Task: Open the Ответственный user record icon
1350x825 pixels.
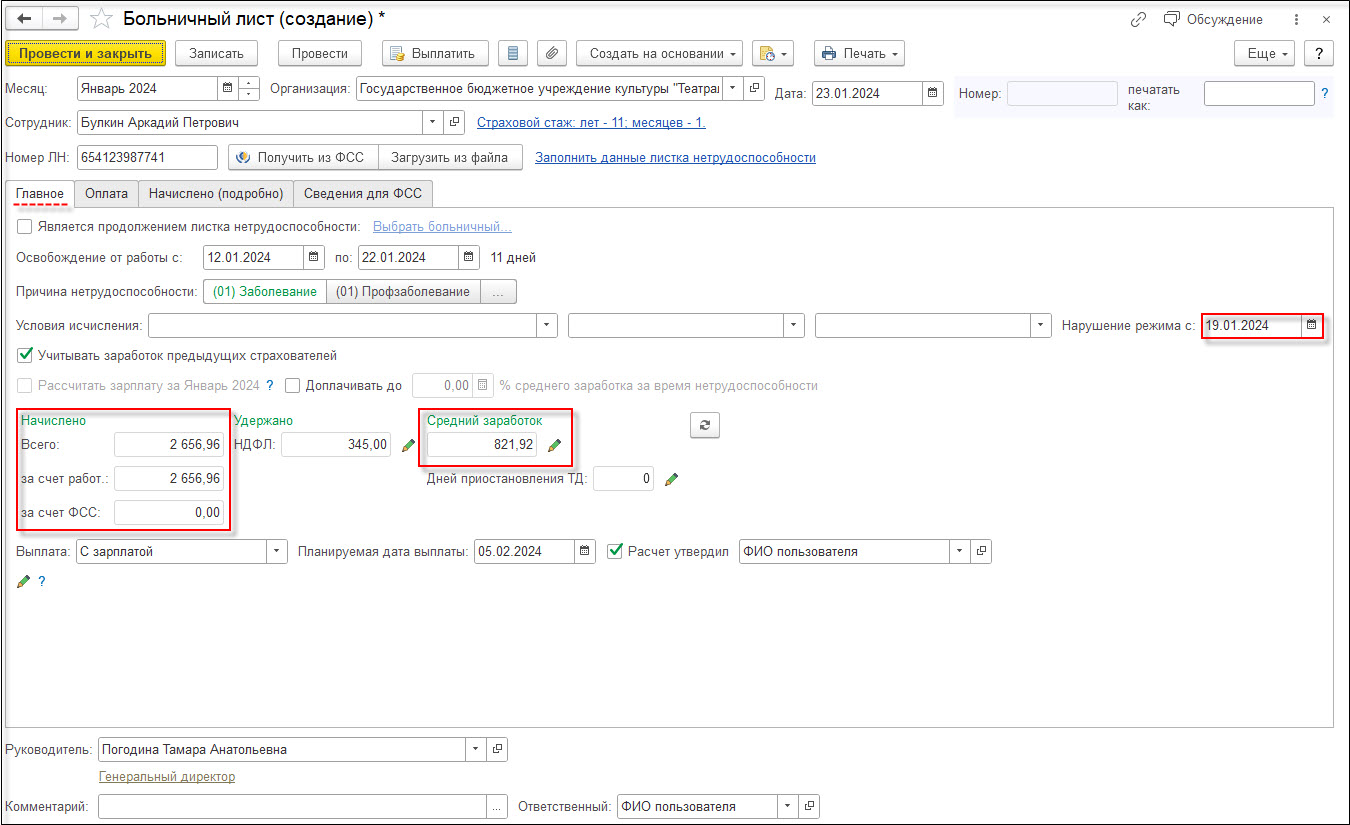Action: click(x=810, y=806)
